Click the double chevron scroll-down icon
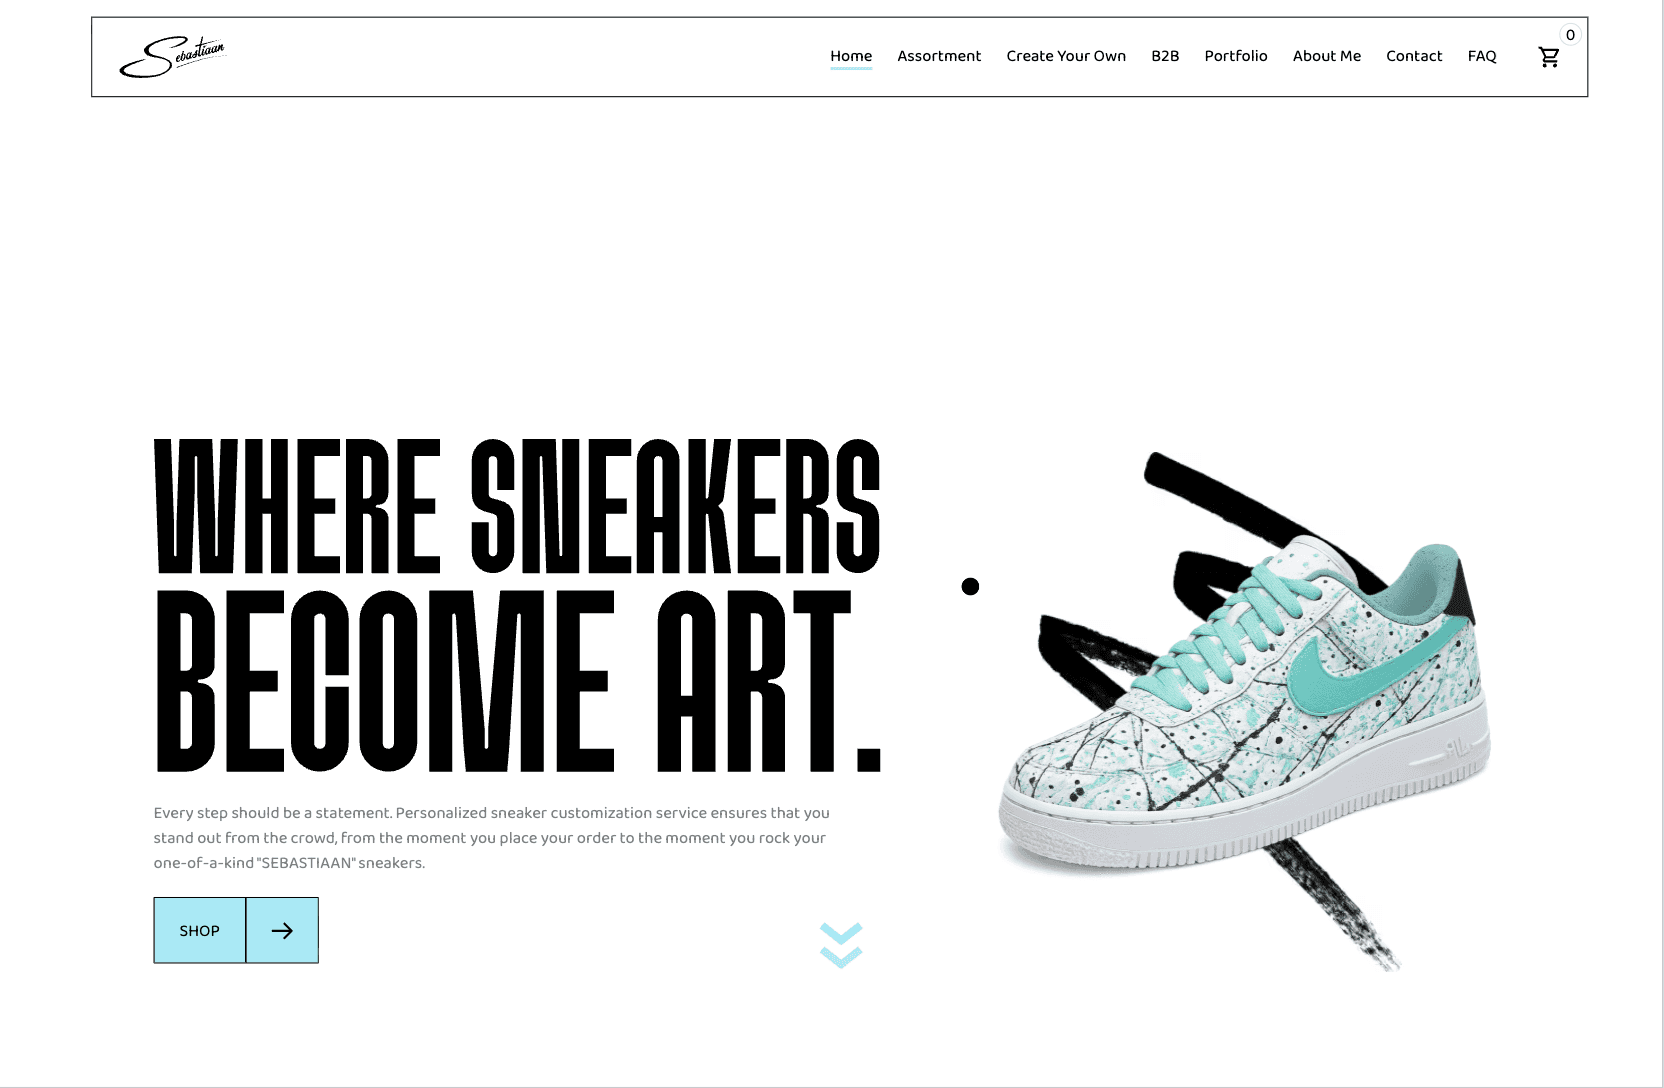 coord(841,945)
